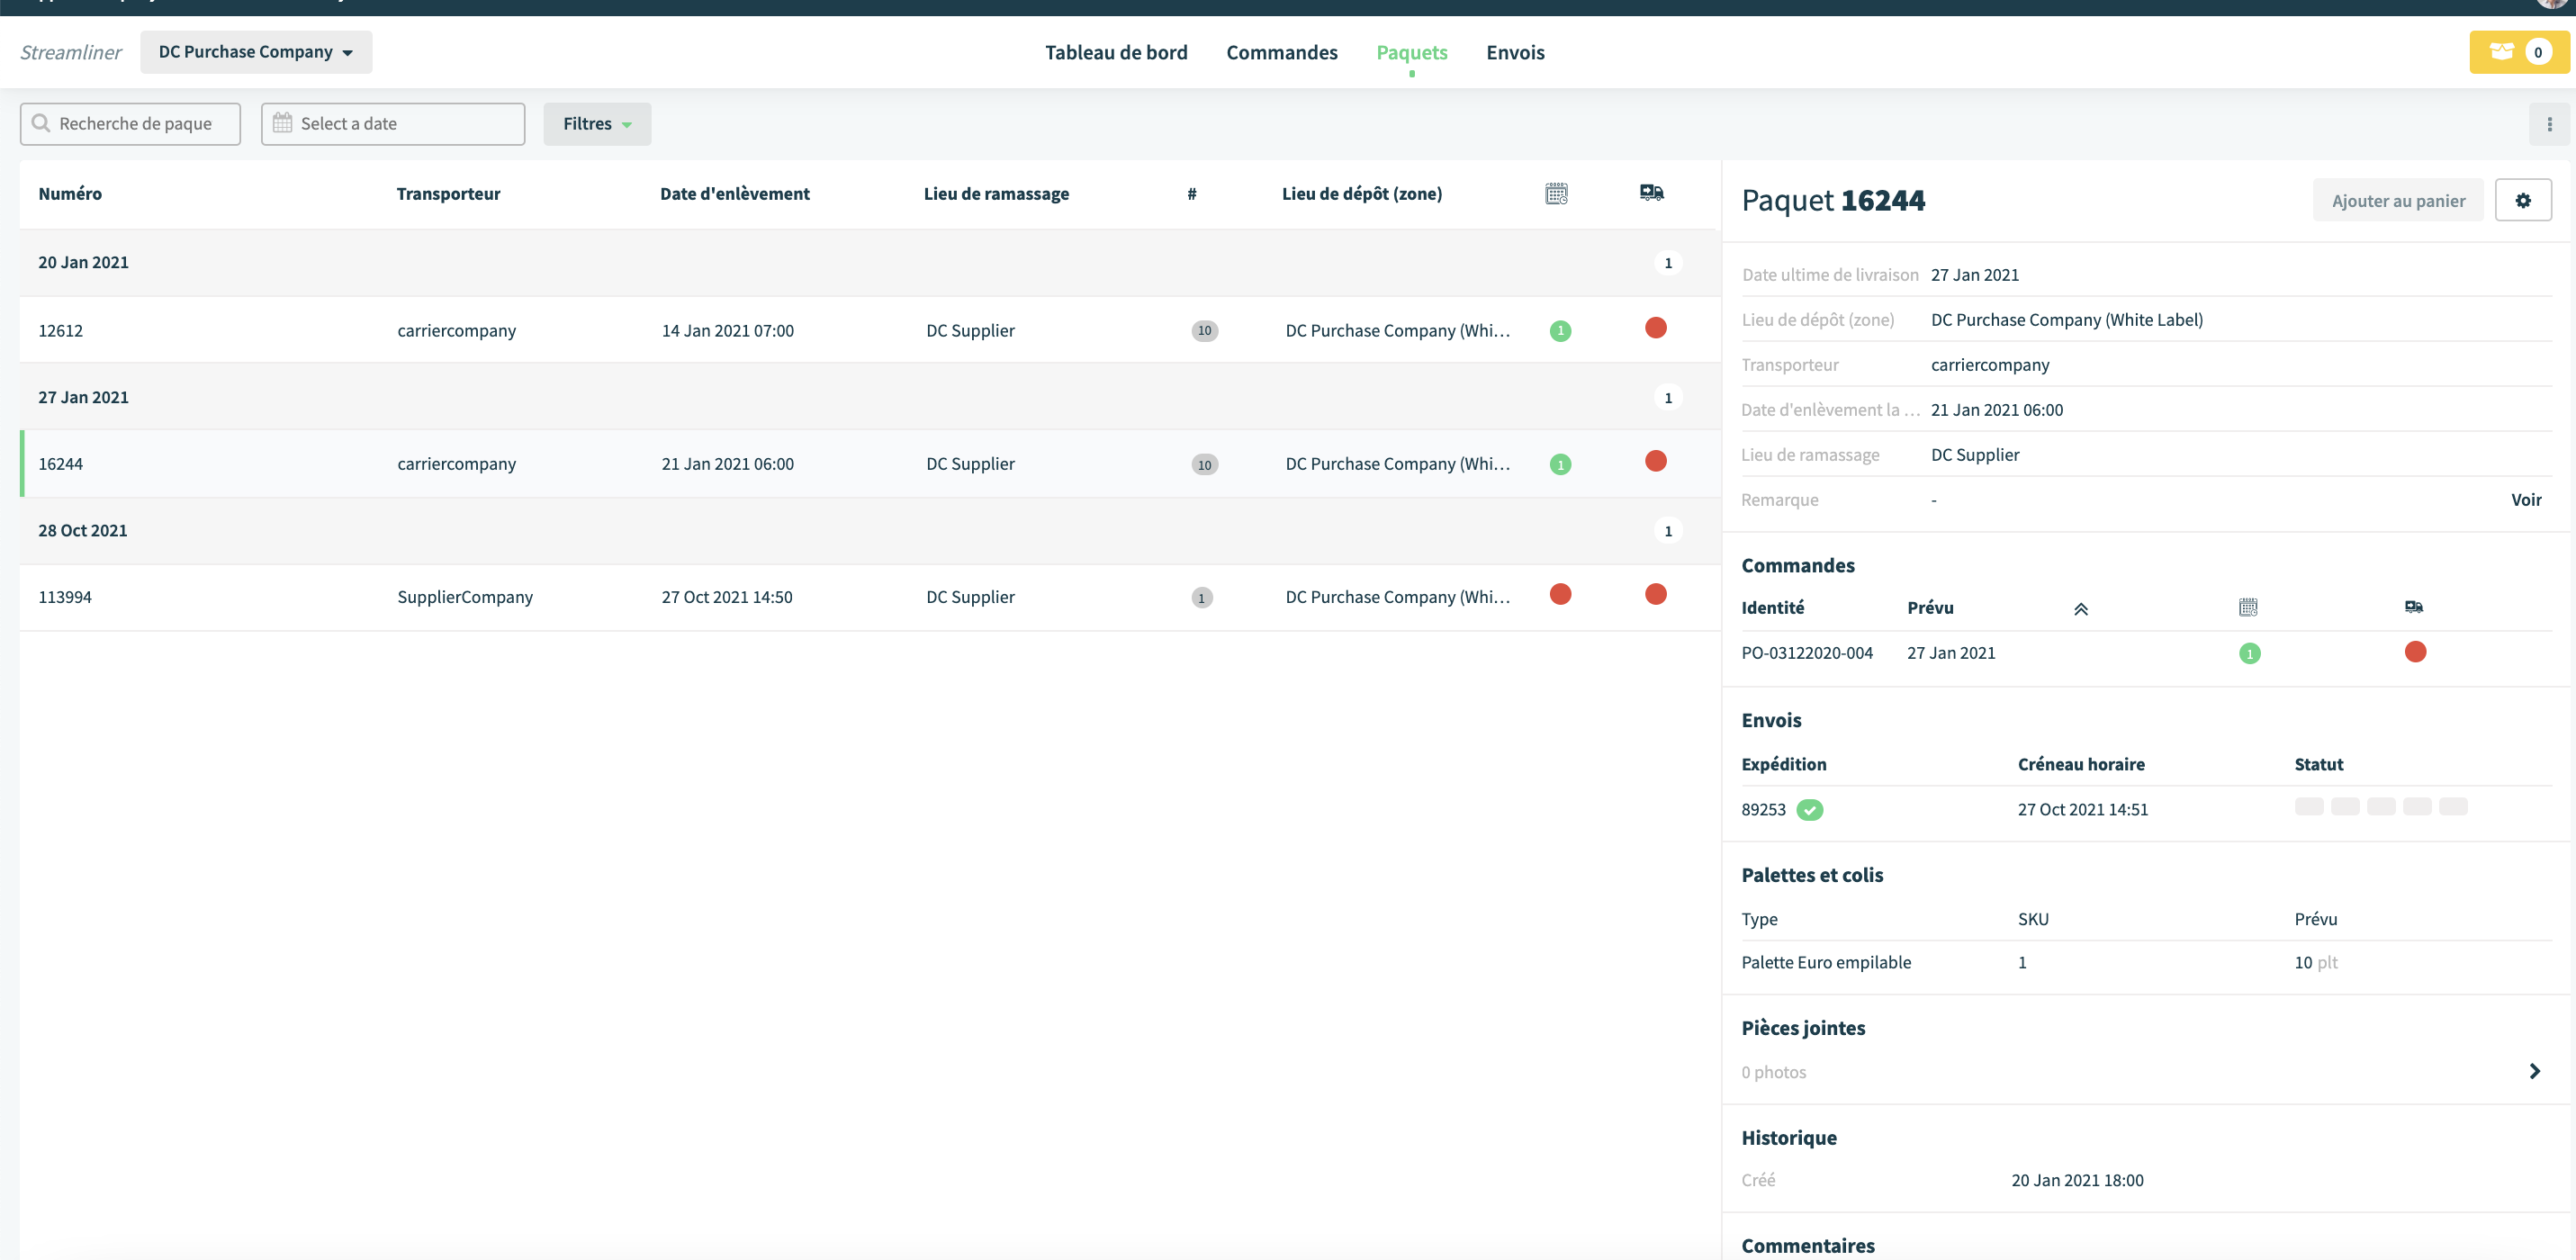
Task: Click red calendar status dot in row 113994
Action: pos(1560,594)
